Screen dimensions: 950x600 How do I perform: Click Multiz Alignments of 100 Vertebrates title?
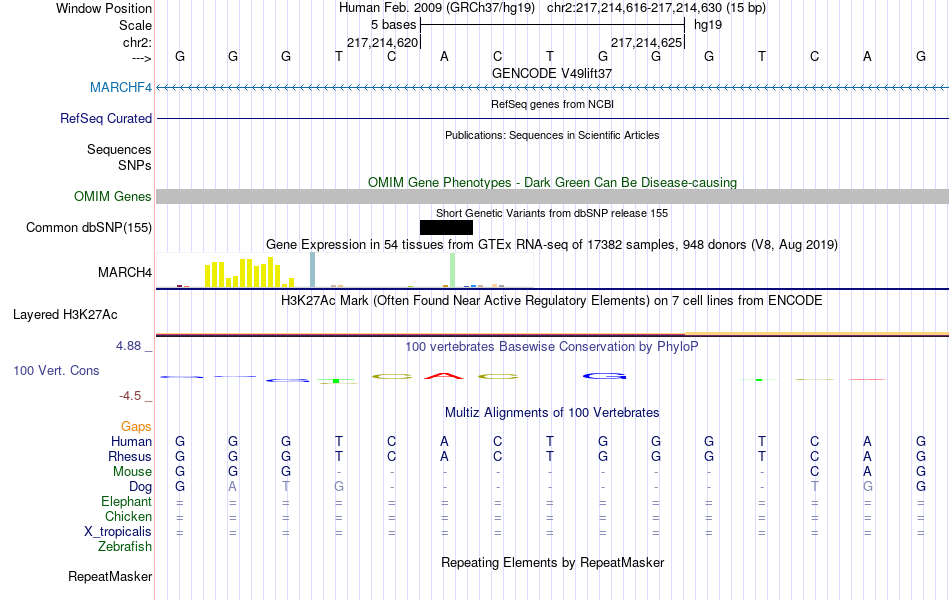552,413
